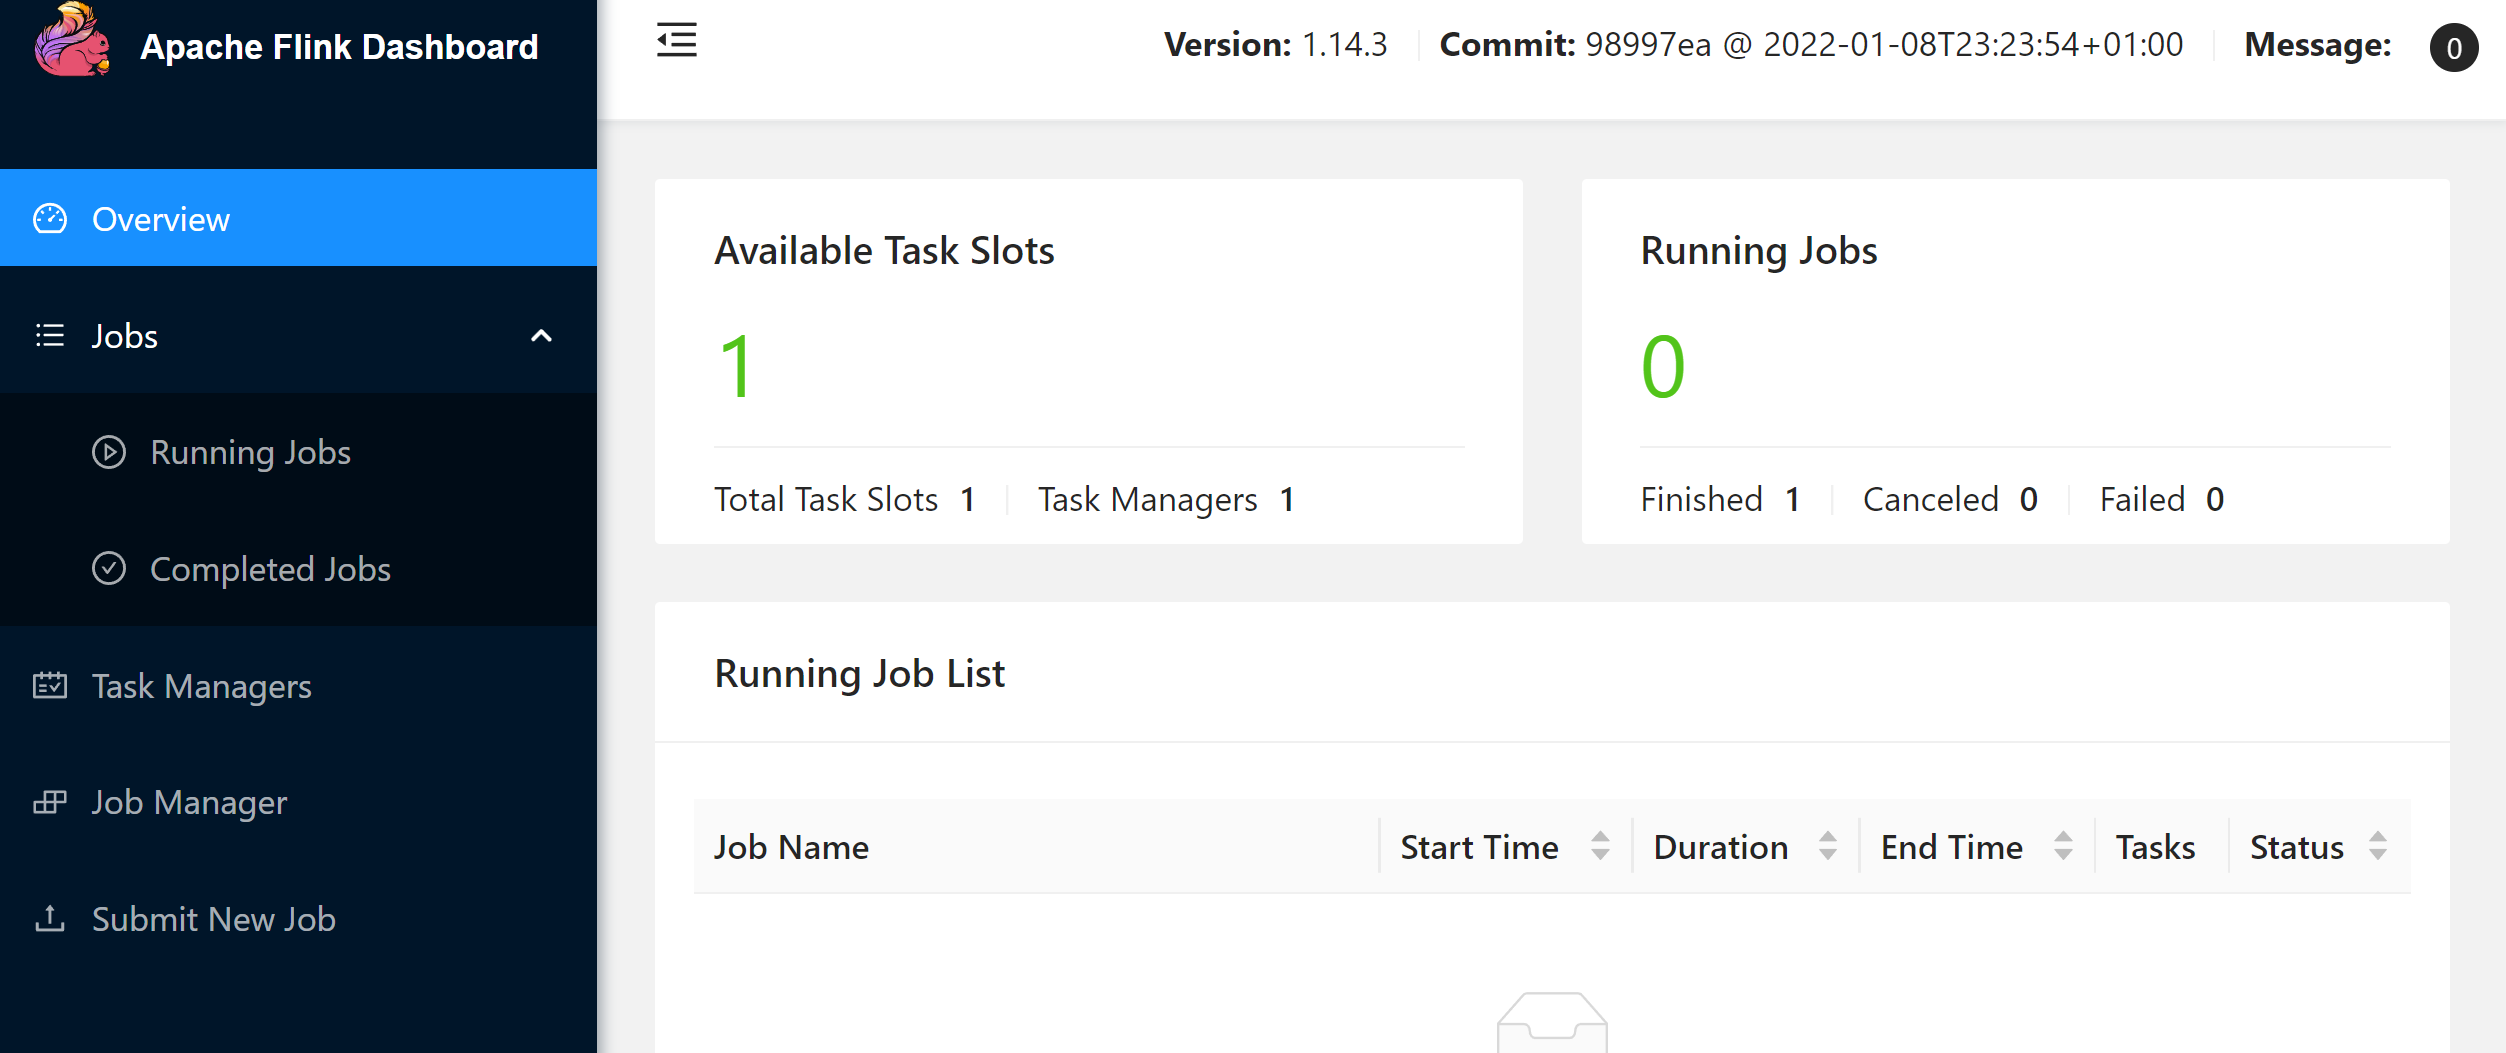This screenshot has width=2506, height=1053.
Task: Click the Version 1.14.3 text
Action: pyautogui.click(x=1275, y=45)
